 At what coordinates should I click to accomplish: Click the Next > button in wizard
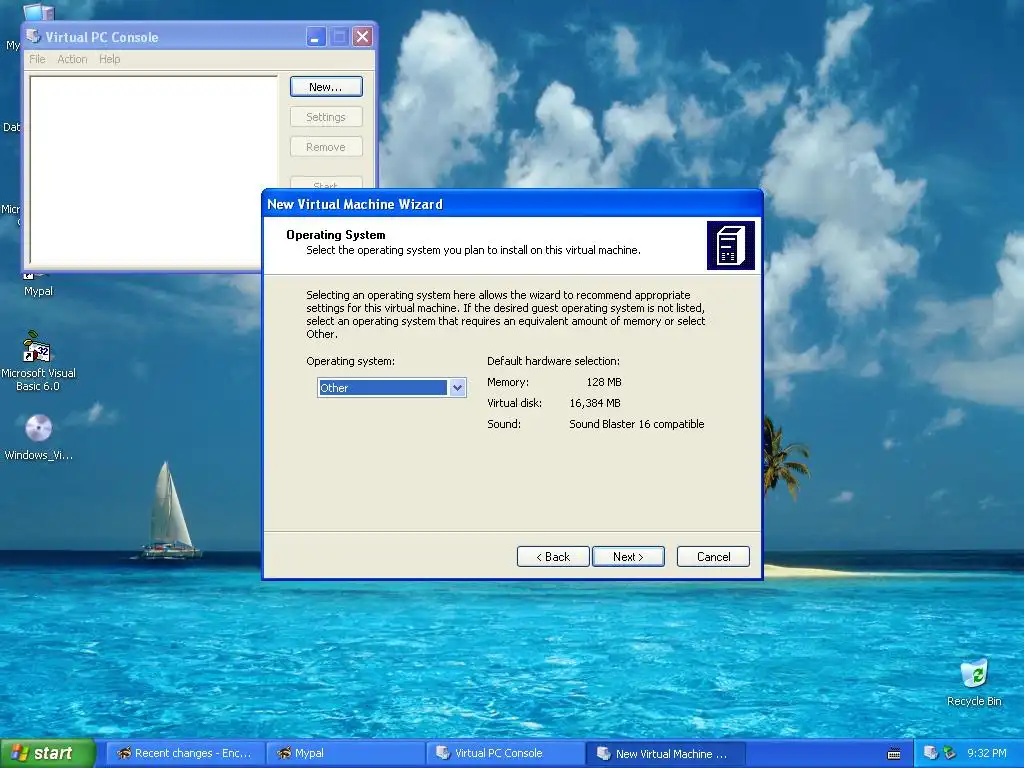[628, 556]
